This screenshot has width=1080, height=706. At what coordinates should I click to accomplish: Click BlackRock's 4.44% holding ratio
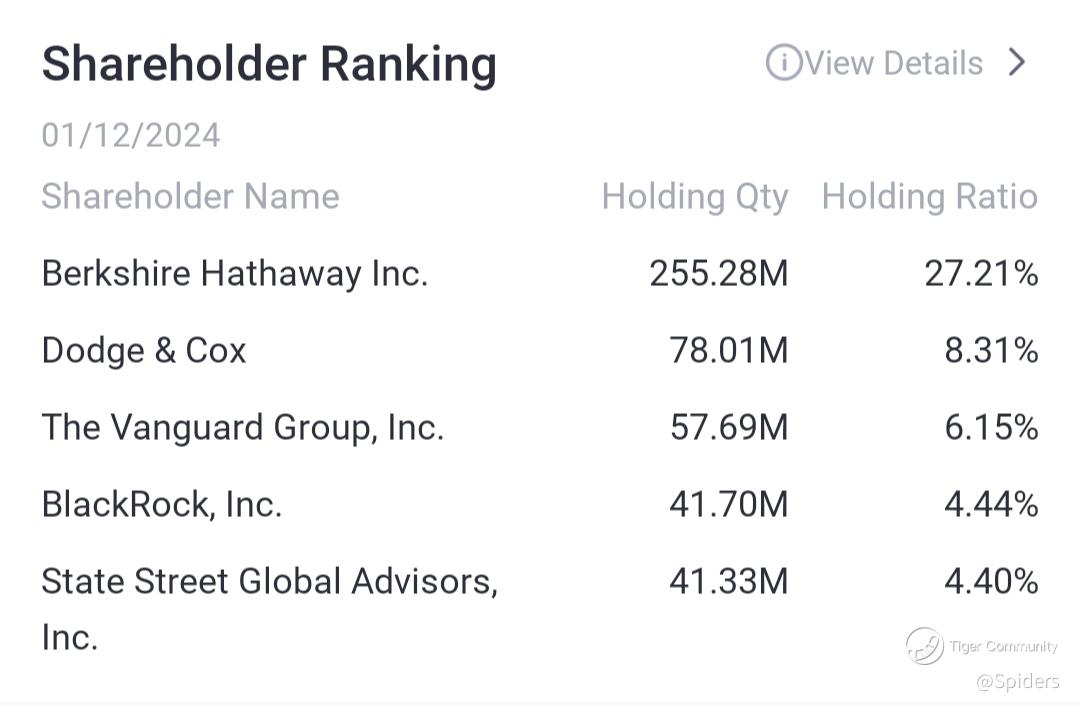[992, 504]
